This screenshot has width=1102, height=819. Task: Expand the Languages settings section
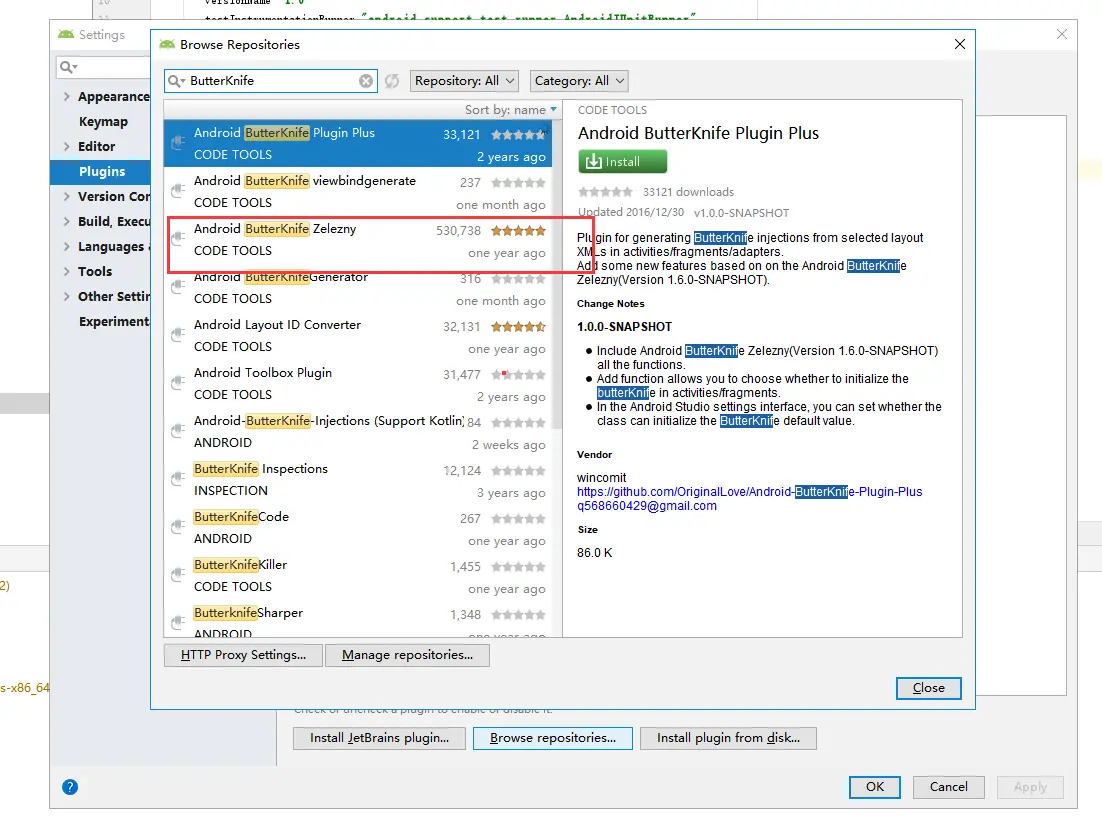tap(67, 246)
